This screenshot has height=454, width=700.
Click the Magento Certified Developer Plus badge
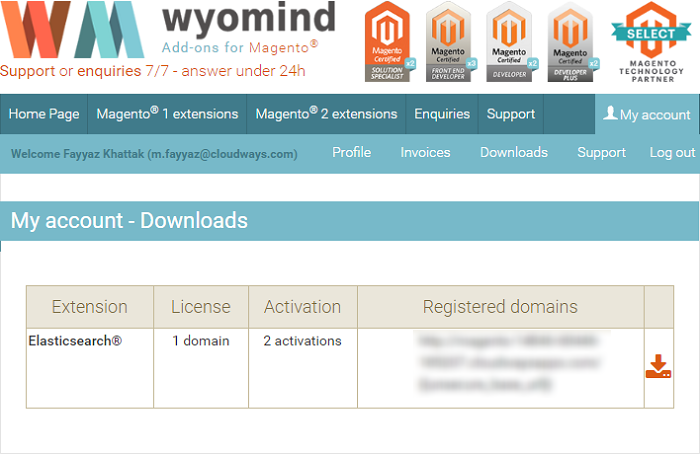tap(573, 42)
